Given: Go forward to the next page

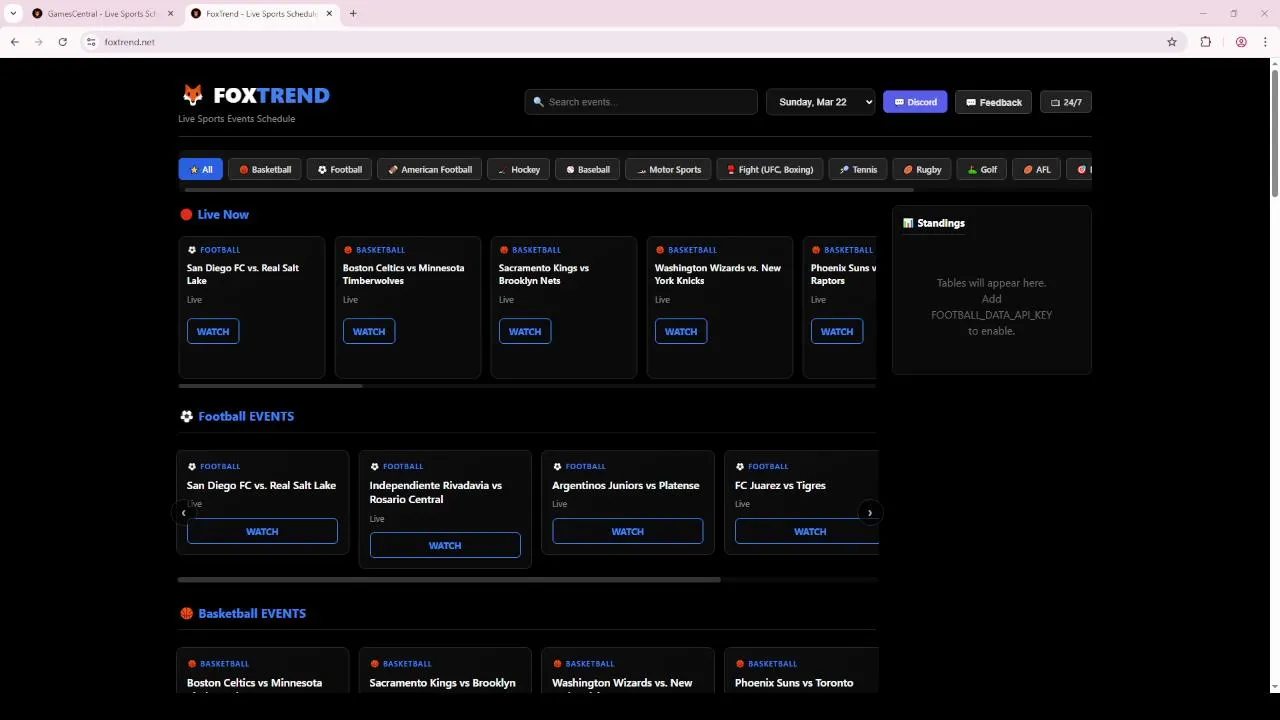Looking at the screenshot, I should (x=38, y=42).
